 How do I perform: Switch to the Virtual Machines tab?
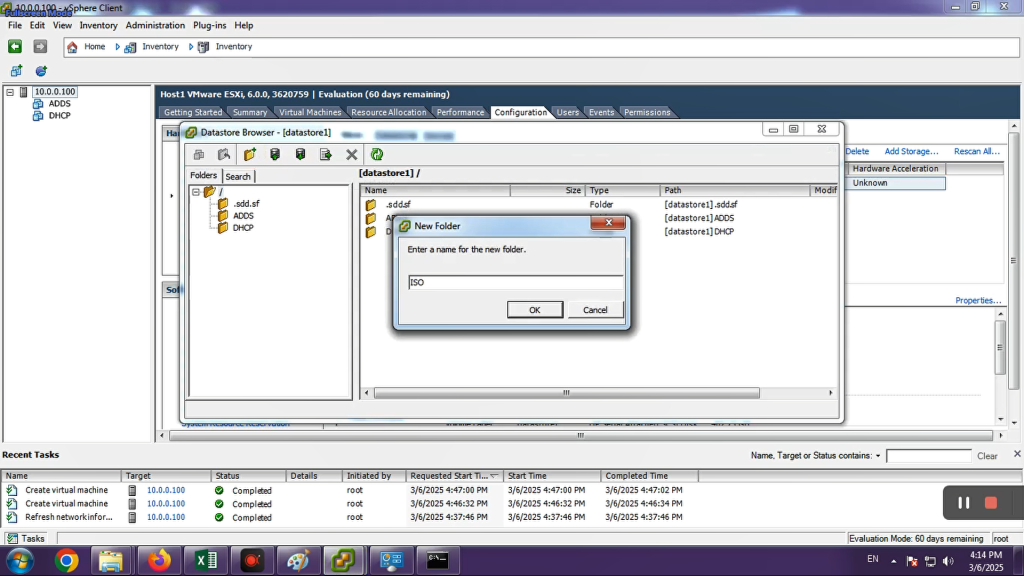coord(310,112)
